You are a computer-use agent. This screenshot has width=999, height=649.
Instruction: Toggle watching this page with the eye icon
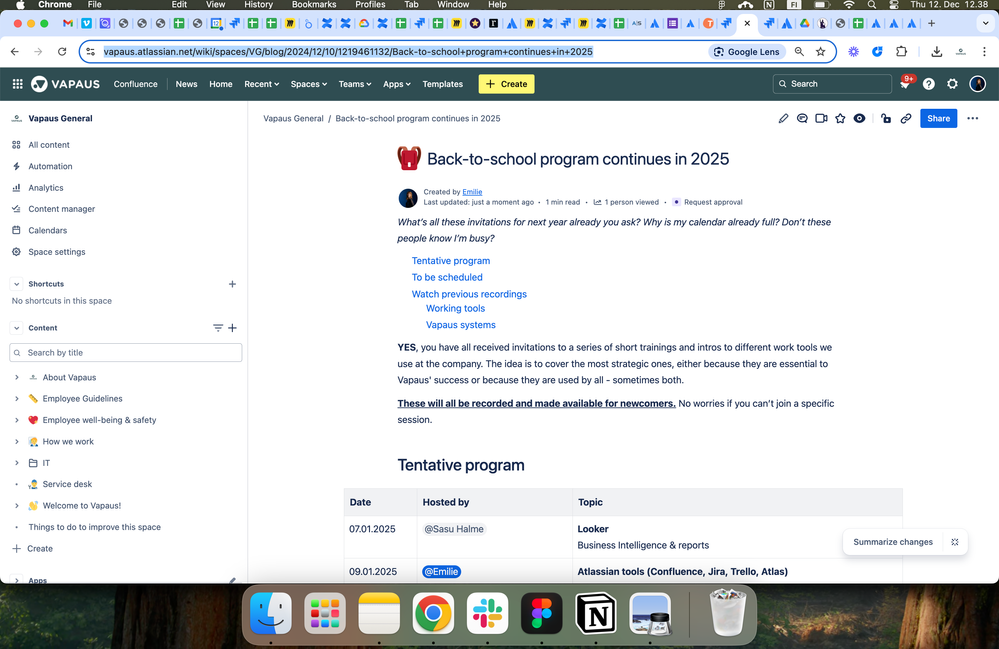[859, 118]
